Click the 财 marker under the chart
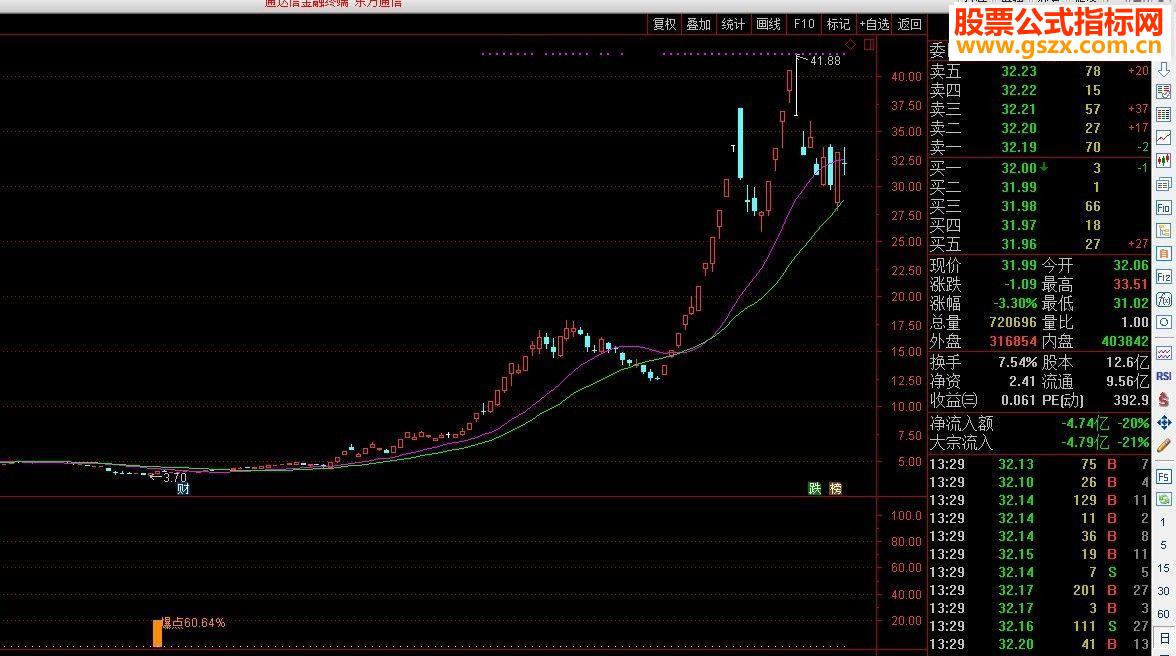This screenshot has height=656, width=1176. click(183, 489)
